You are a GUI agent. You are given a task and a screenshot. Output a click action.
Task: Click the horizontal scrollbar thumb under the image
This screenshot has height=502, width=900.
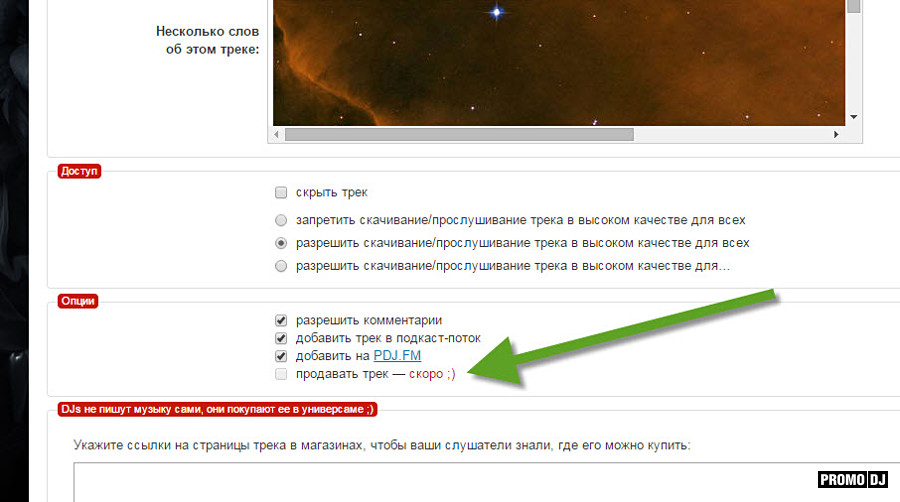point(458,134)
